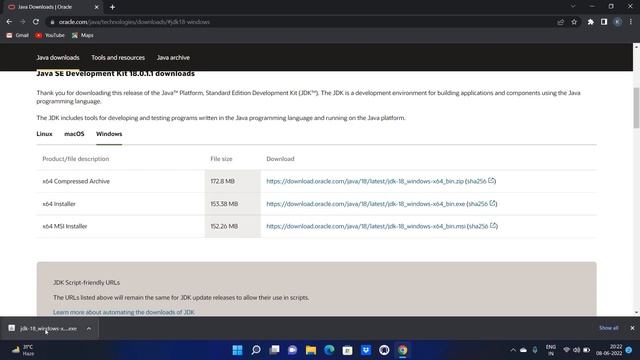Viewport: 640px width, 360px height.
Task: Open Learn more about automating downloads link
Action: 124,312
